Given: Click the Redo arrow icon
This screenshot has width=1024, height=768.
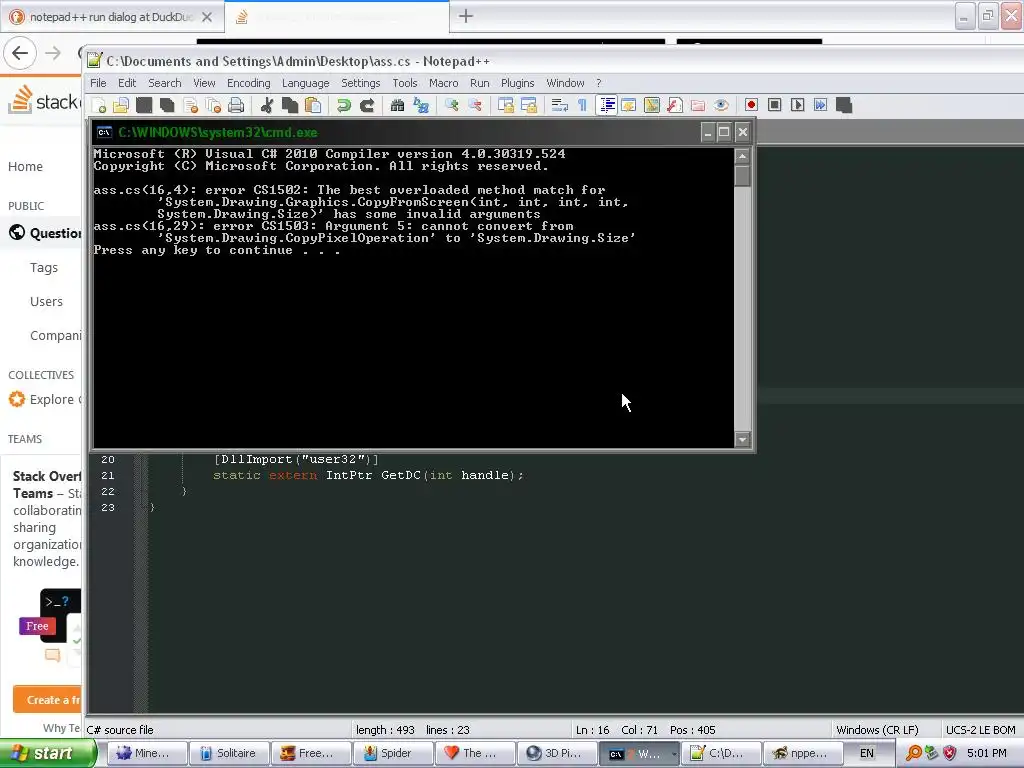Looking at the screenshot, I should pos(367,105).
